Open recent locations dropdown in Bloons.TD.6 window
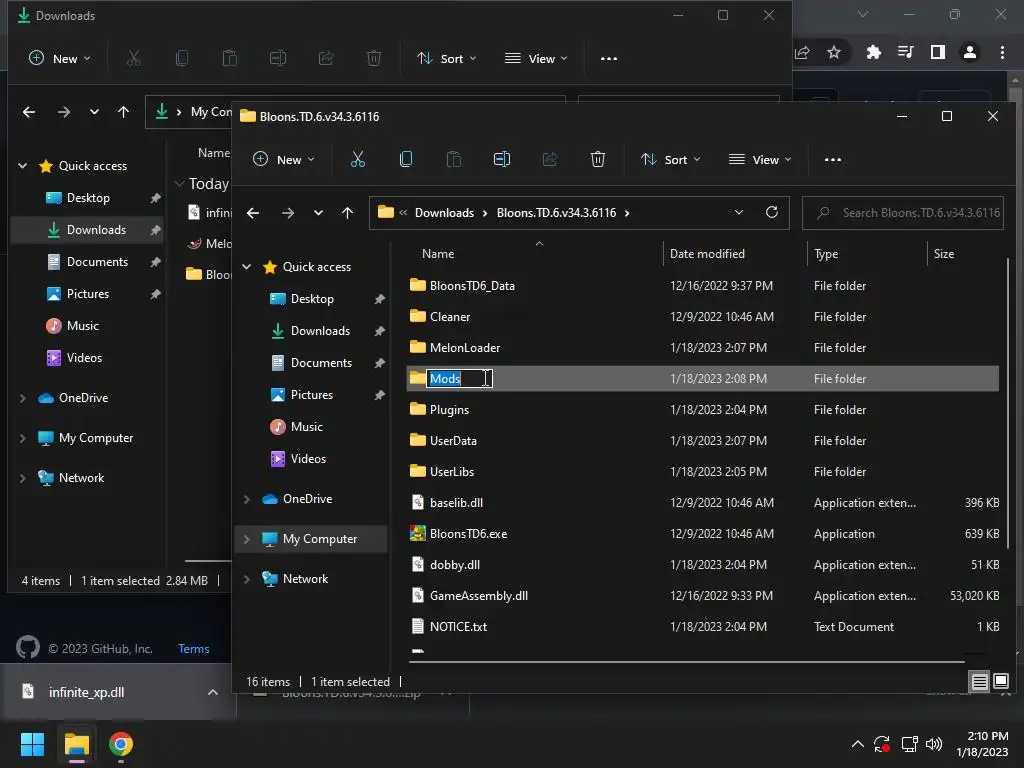This screenshot has height=768, width=1024. 318,213
